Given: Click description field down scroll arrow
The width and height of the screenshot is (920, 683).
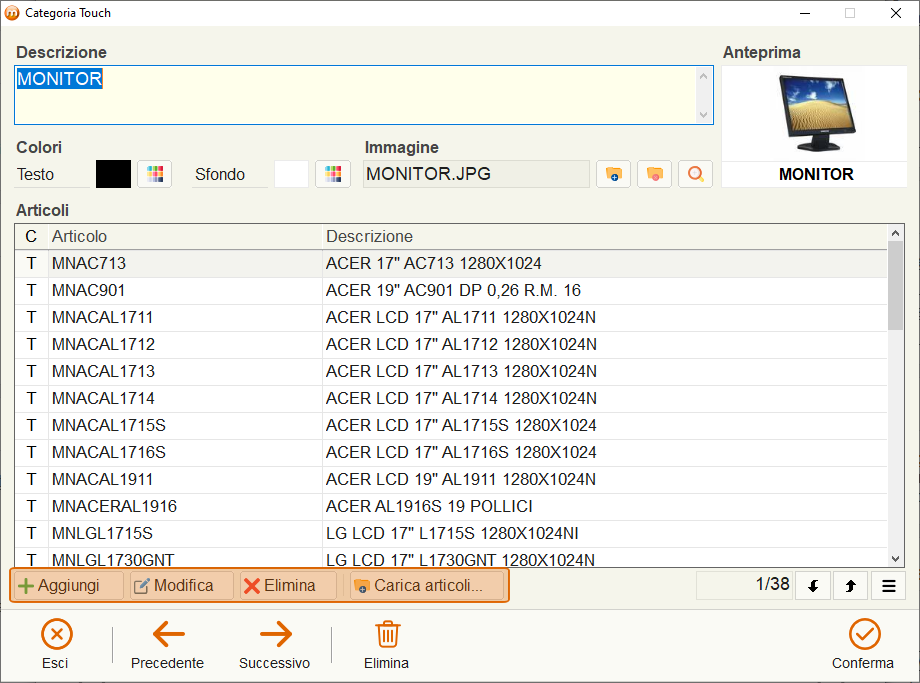Looking at the screenshot, I should (x=703, y=115).
